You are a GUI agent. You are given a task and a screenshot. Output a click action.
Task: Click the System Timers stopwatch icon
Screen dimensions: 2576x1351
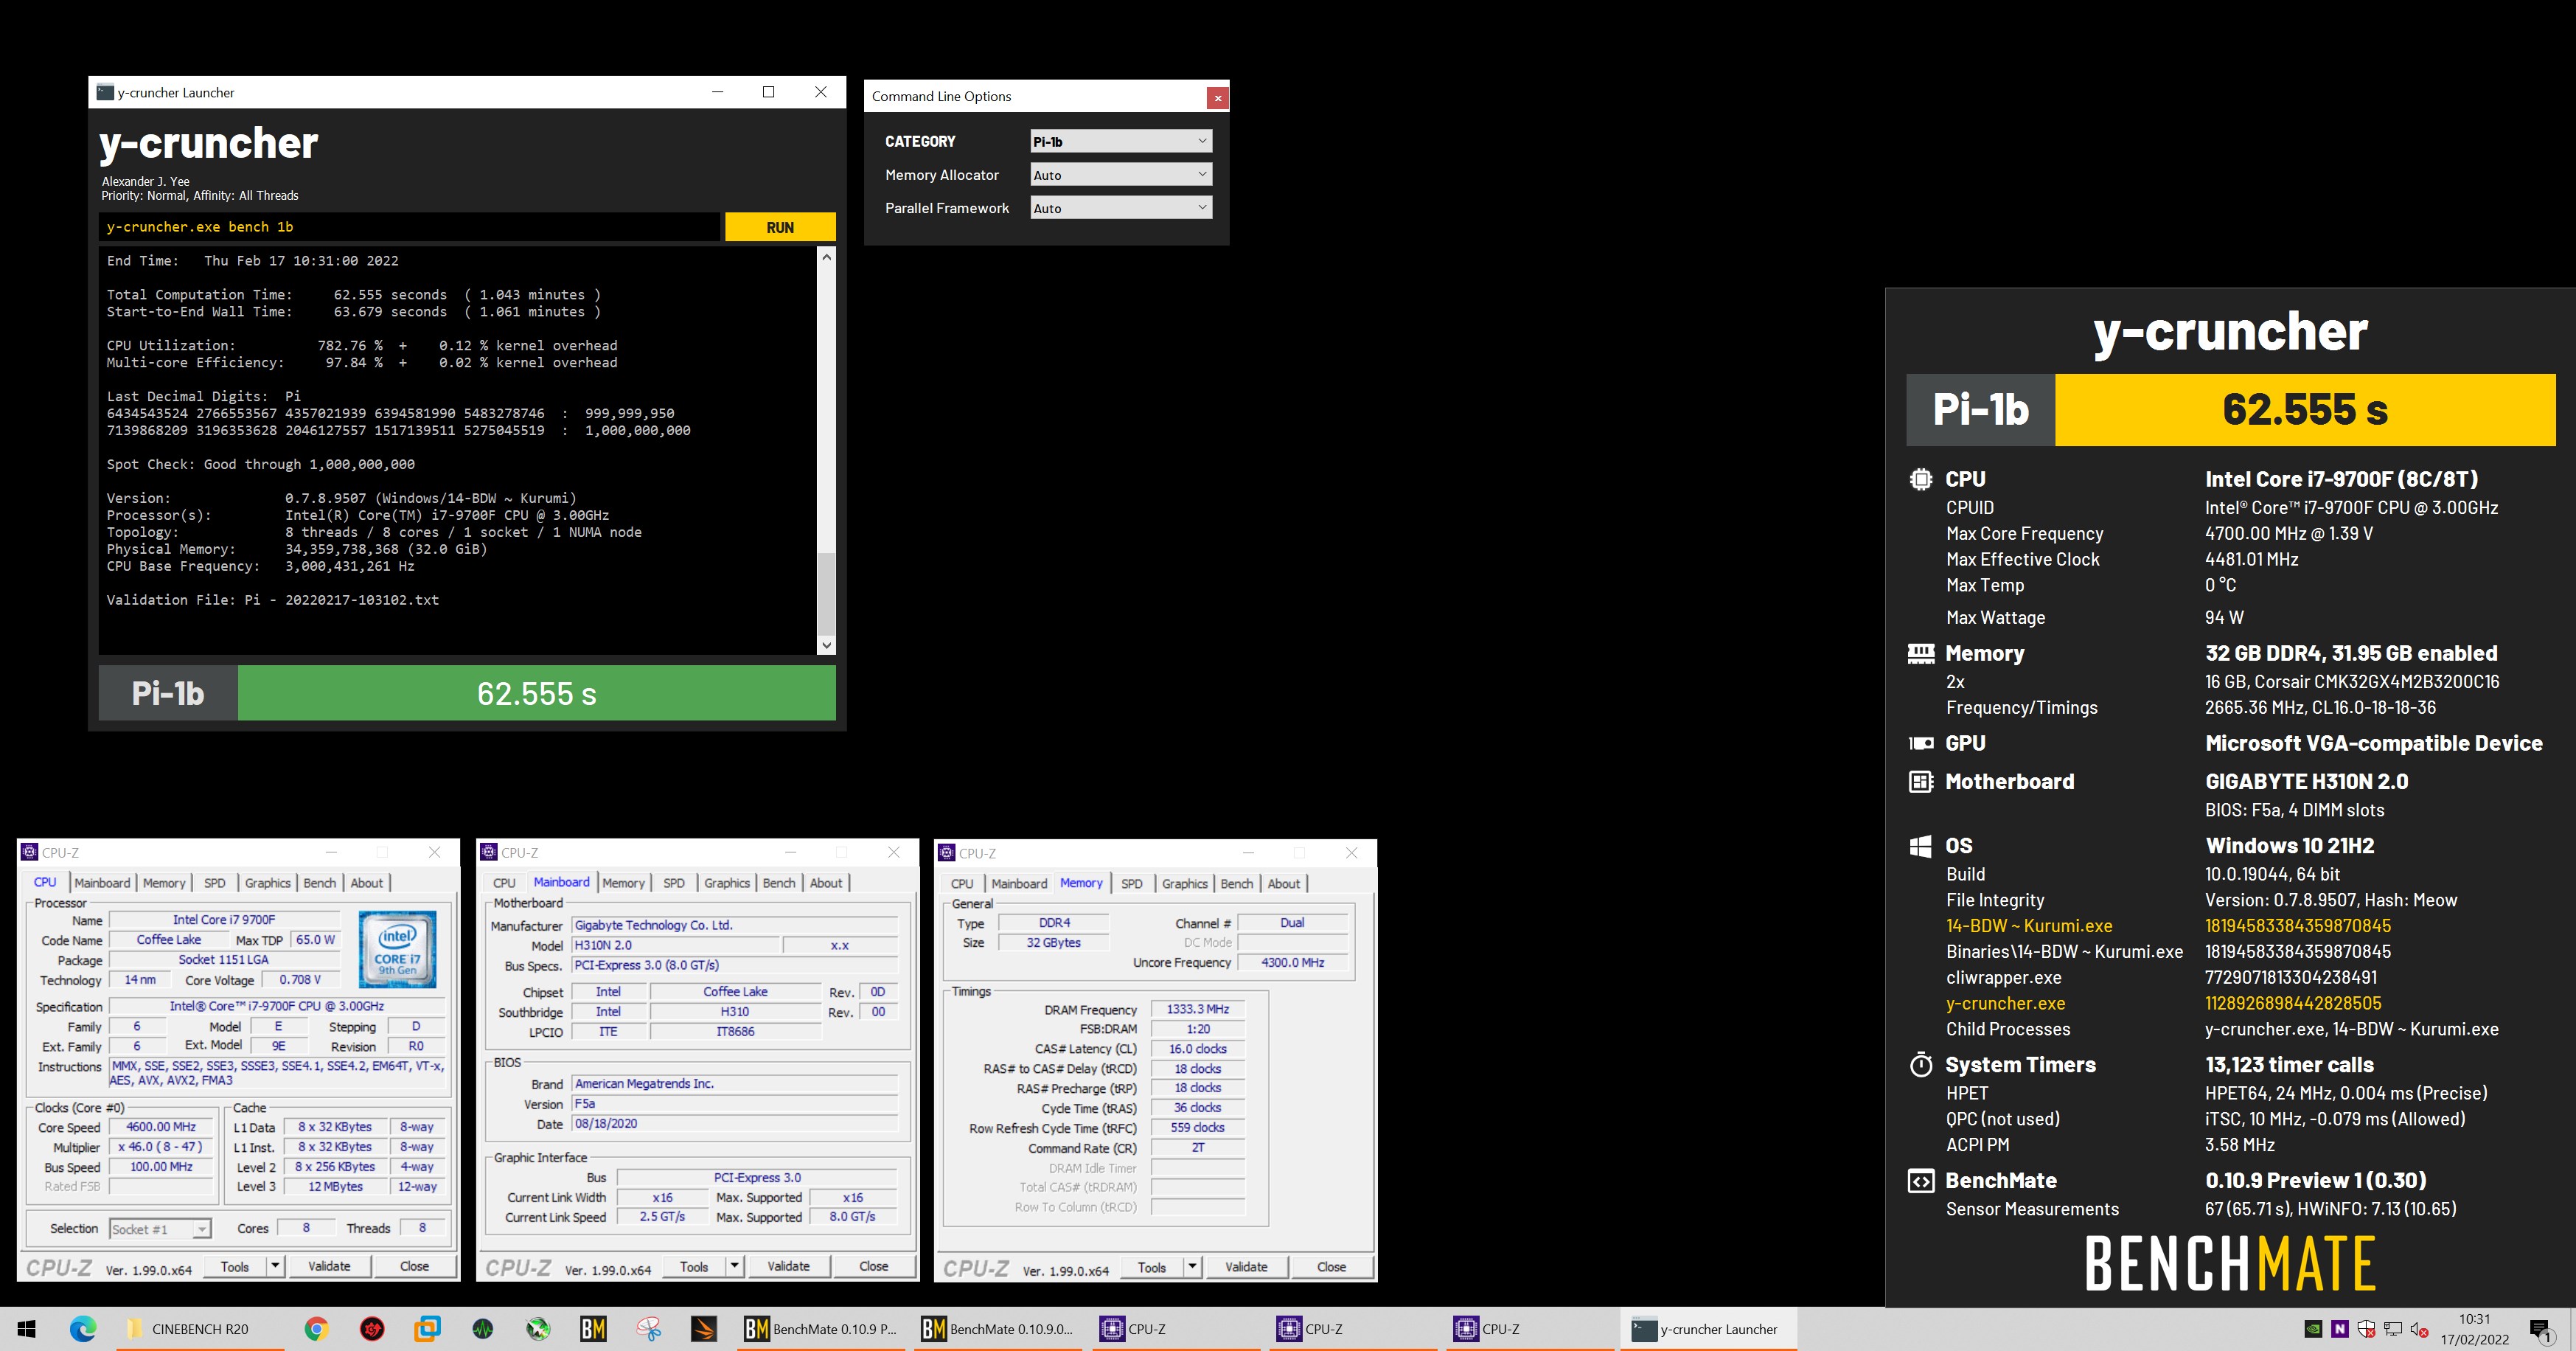(x=1920, y=1065)
